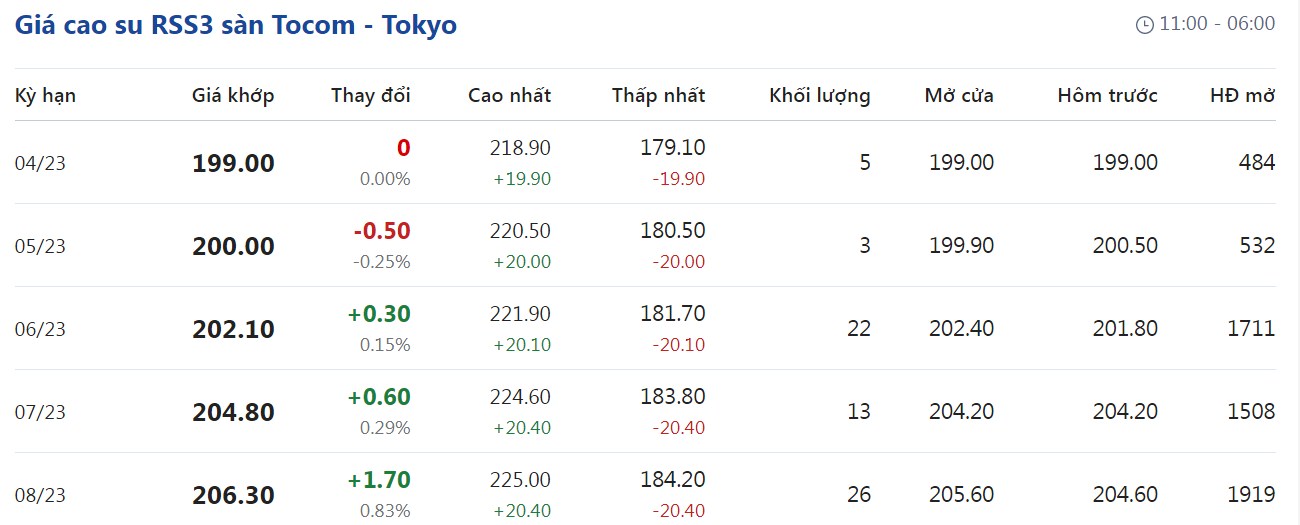Click the Khối lượng column header
This screenshot has width=1300, height=525.
point(819,96)
